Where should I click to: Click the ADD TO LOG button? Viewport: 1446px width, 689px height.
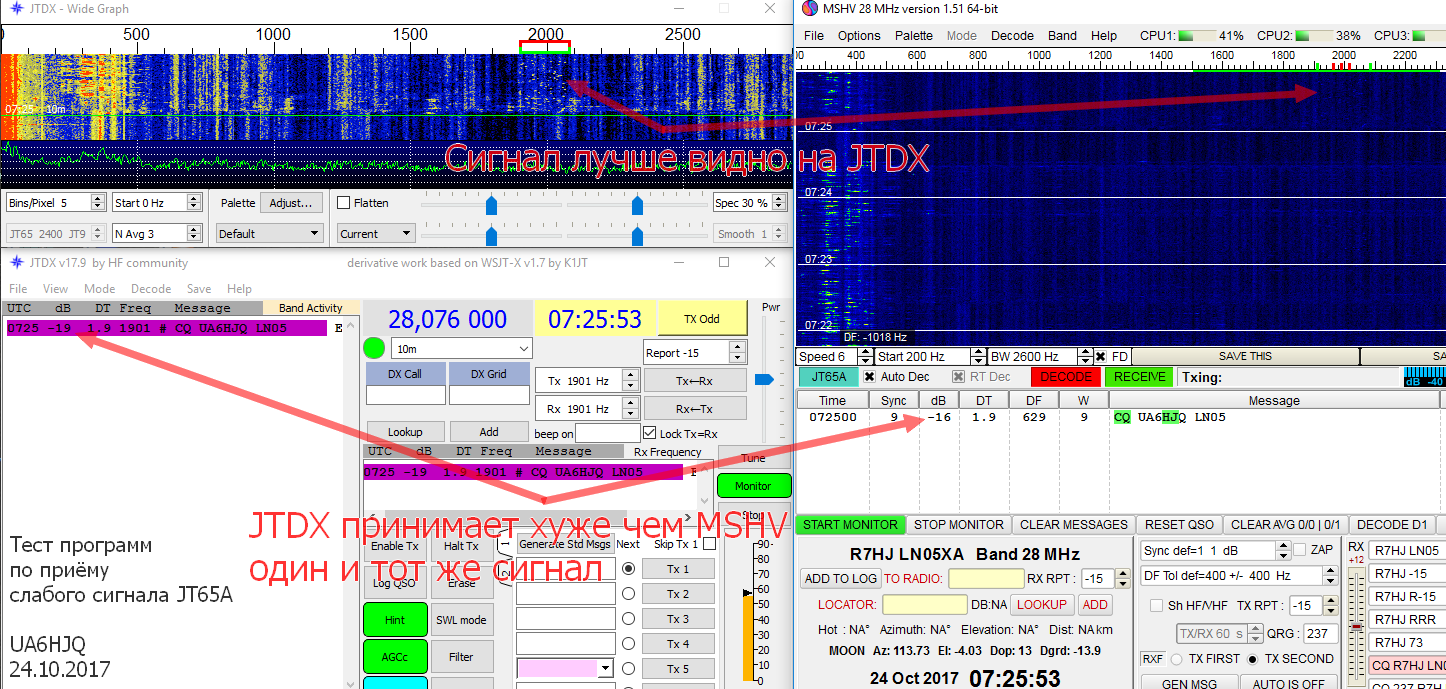[840, 579]
